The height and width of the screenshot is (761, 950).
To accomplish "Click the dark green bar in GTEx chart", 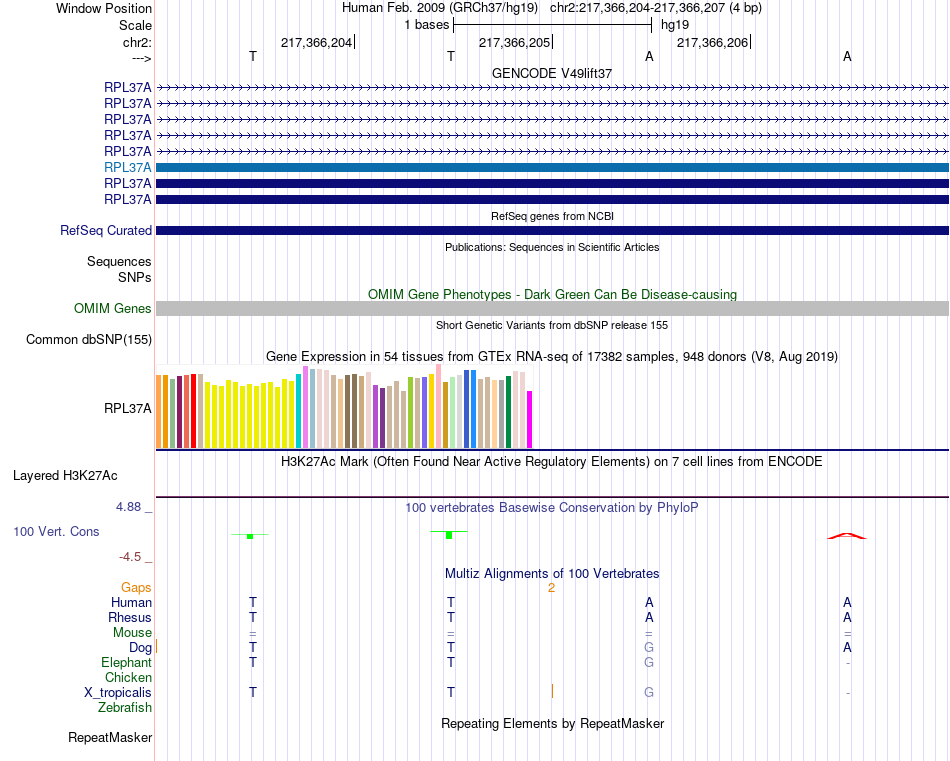I will 508,412.
